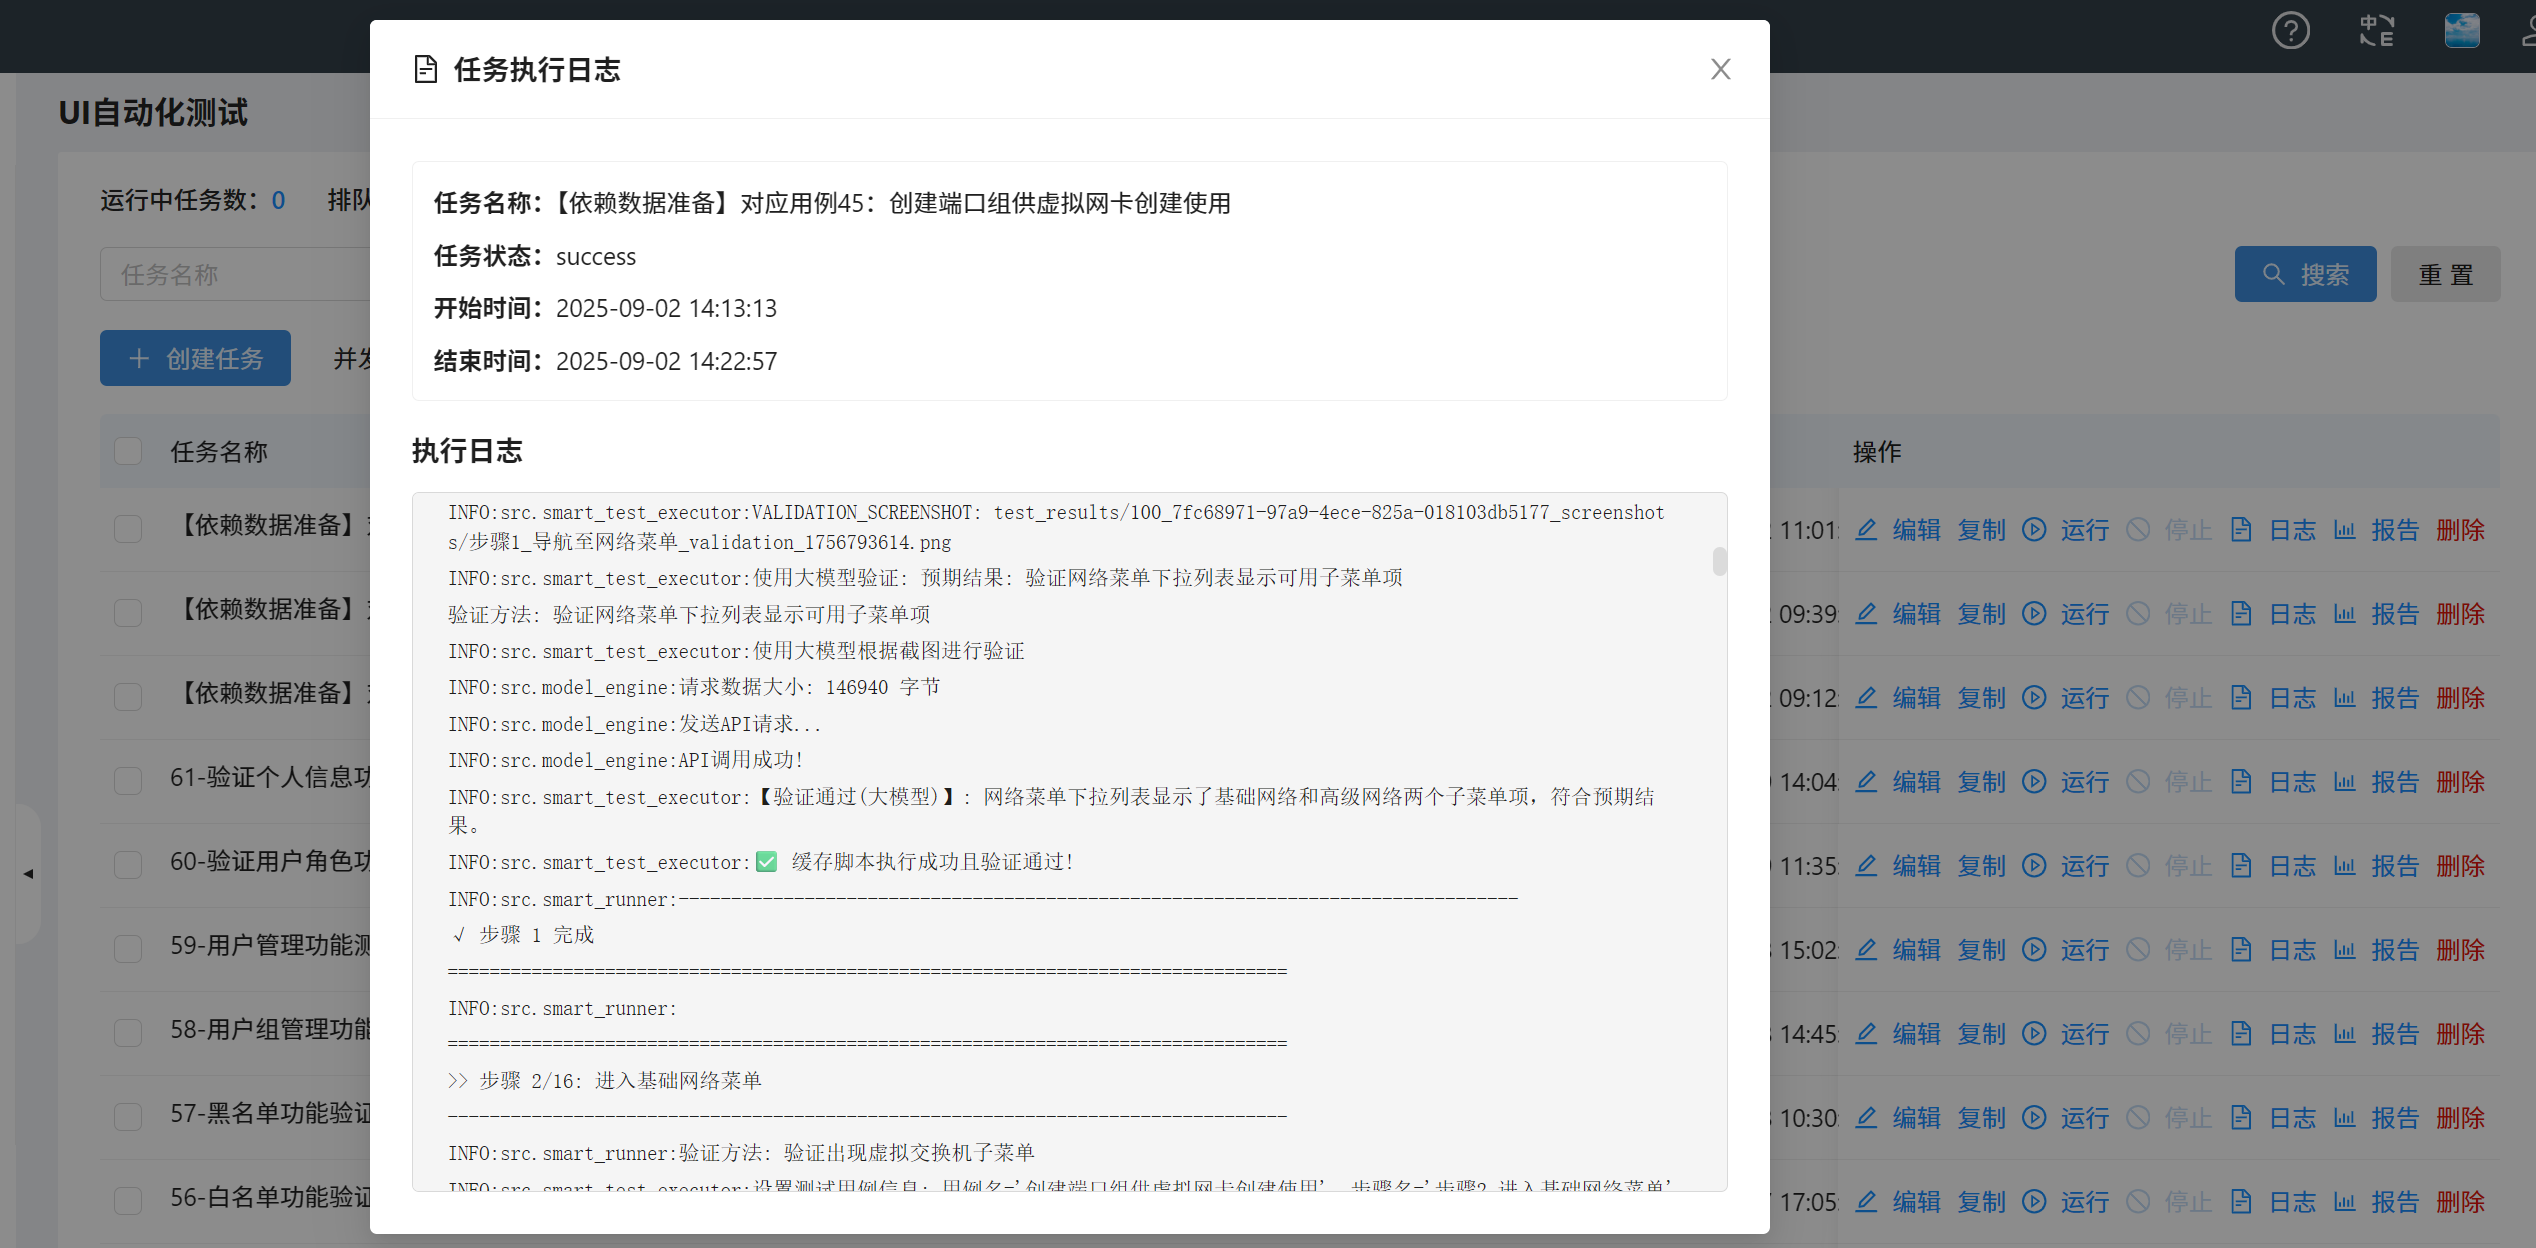Screen dimensions: 2536x1248
Task: Check the 60-验证用户角色 row checkbox
Action: coord(128,865)
